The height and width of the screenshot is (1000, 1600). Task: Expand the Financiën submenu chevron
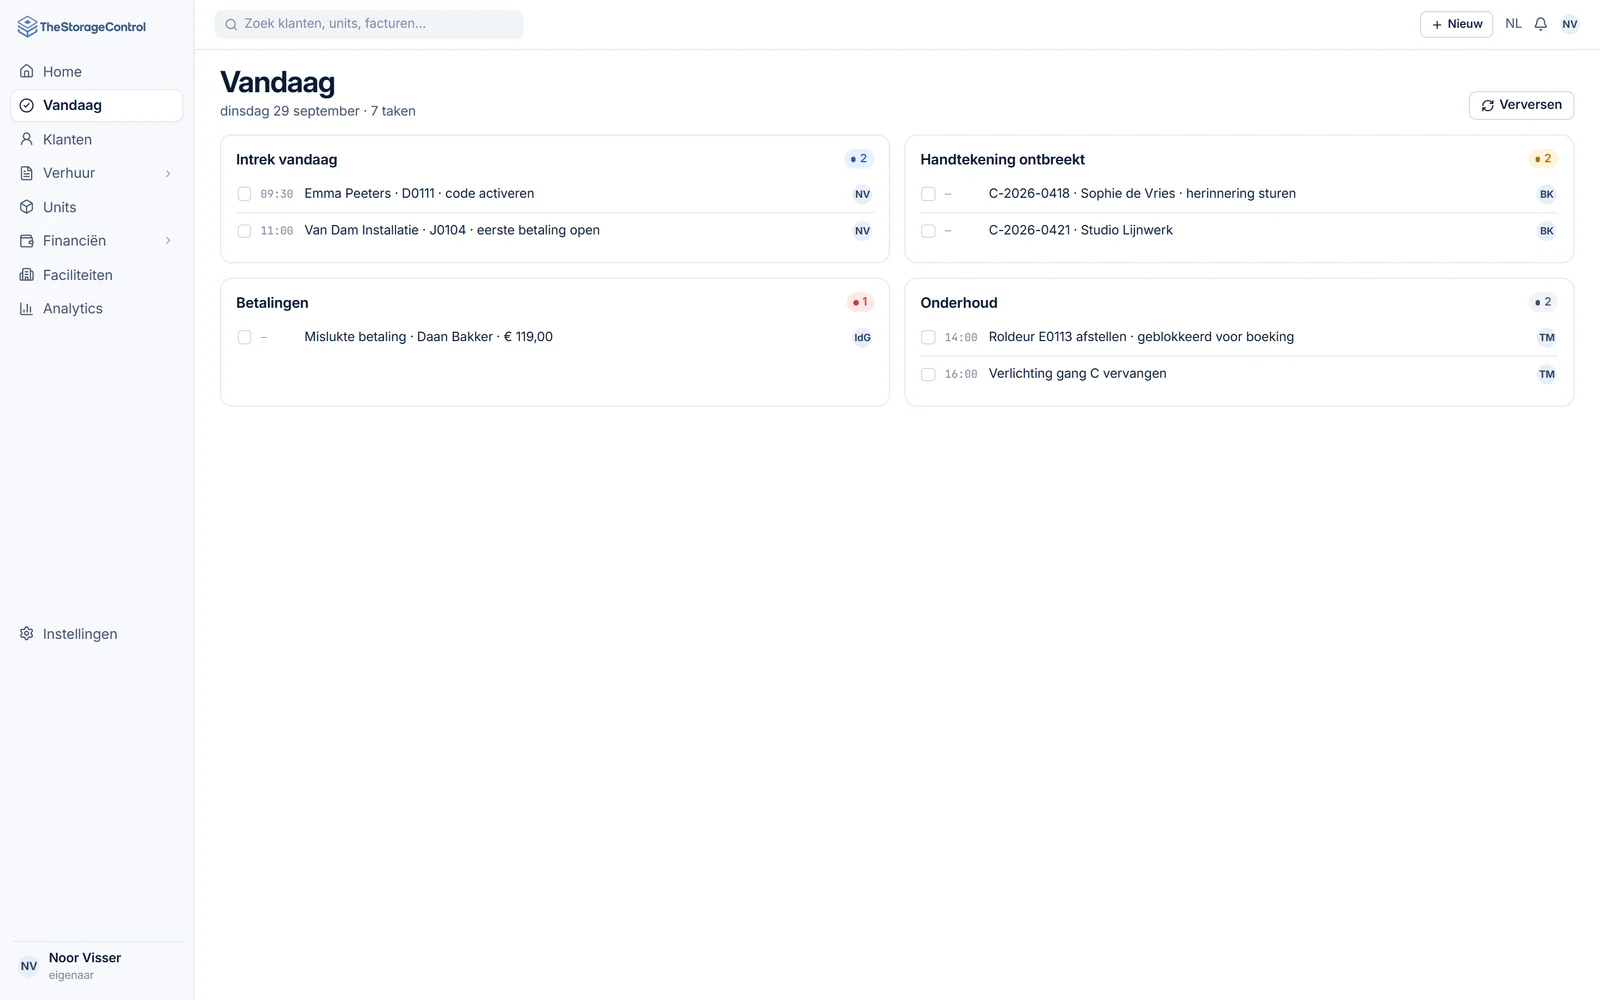168,241
